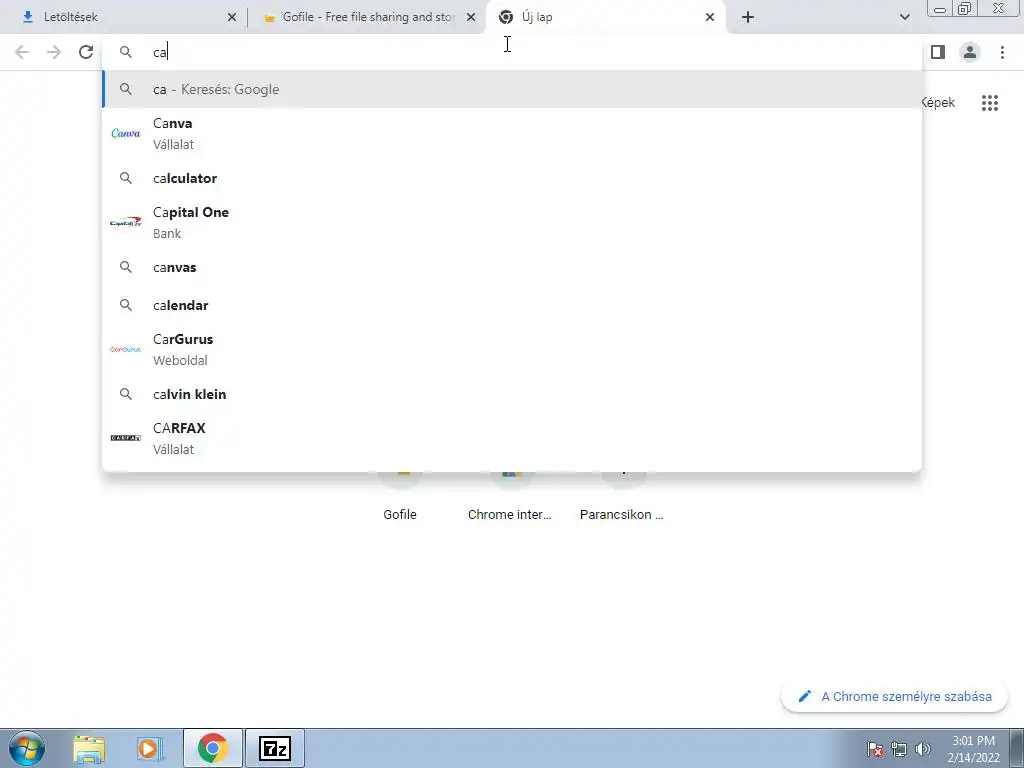Select the canvas suggestion
The width and height of the screenshot is (1024, 768).
coord(512,267)
